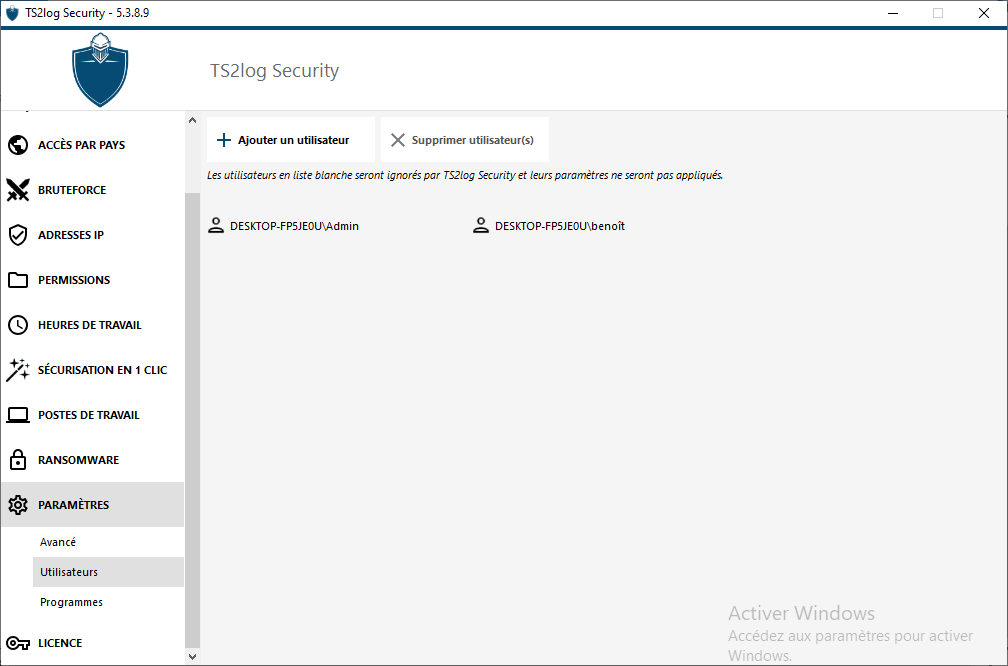Select user DESKTOP-FP5JE0U\Admin

(284, 226)
